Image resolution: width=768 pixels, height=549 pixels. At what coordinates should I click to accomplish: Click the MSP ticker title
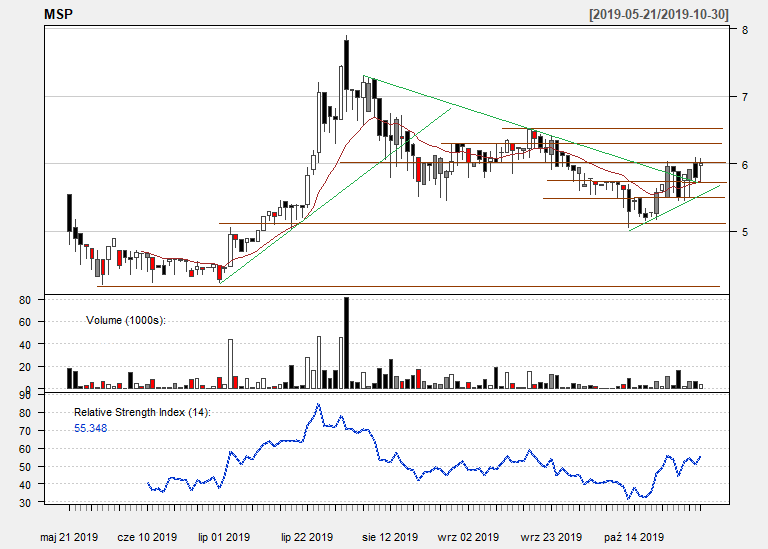coord(58,14)
